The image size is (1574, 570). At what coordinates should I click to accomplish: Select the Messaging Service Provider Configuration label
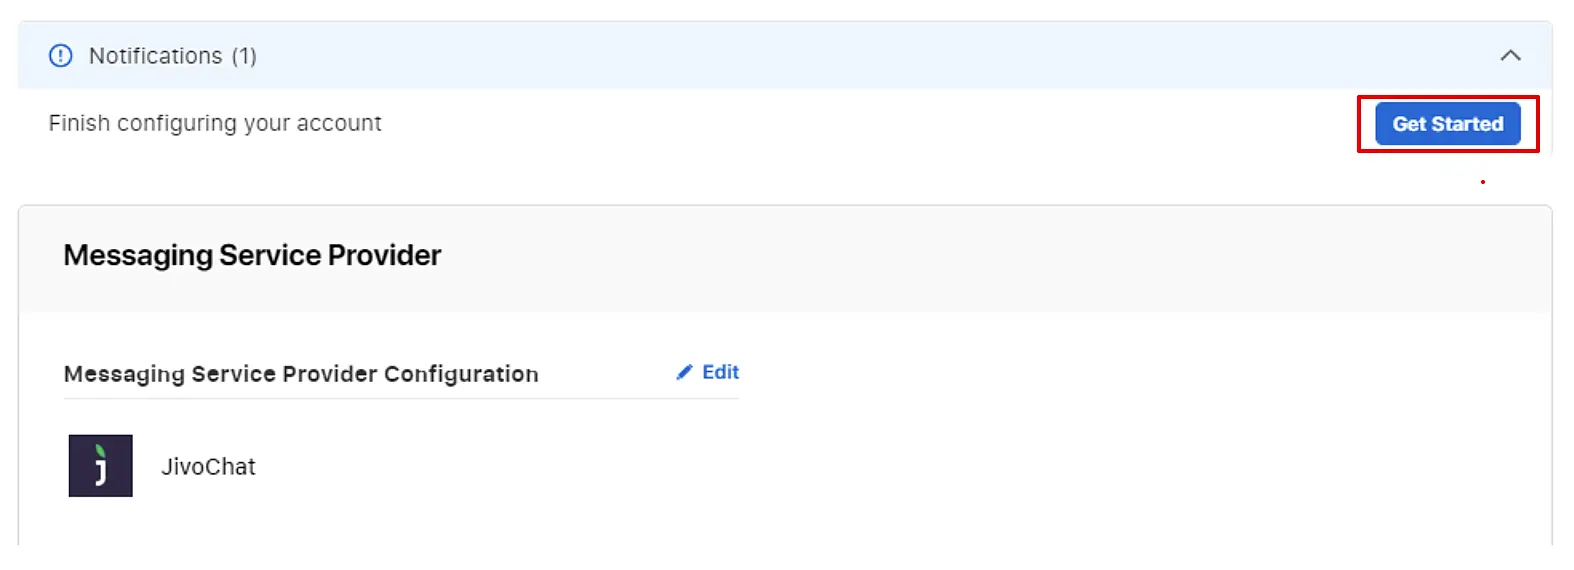(300, 374)
